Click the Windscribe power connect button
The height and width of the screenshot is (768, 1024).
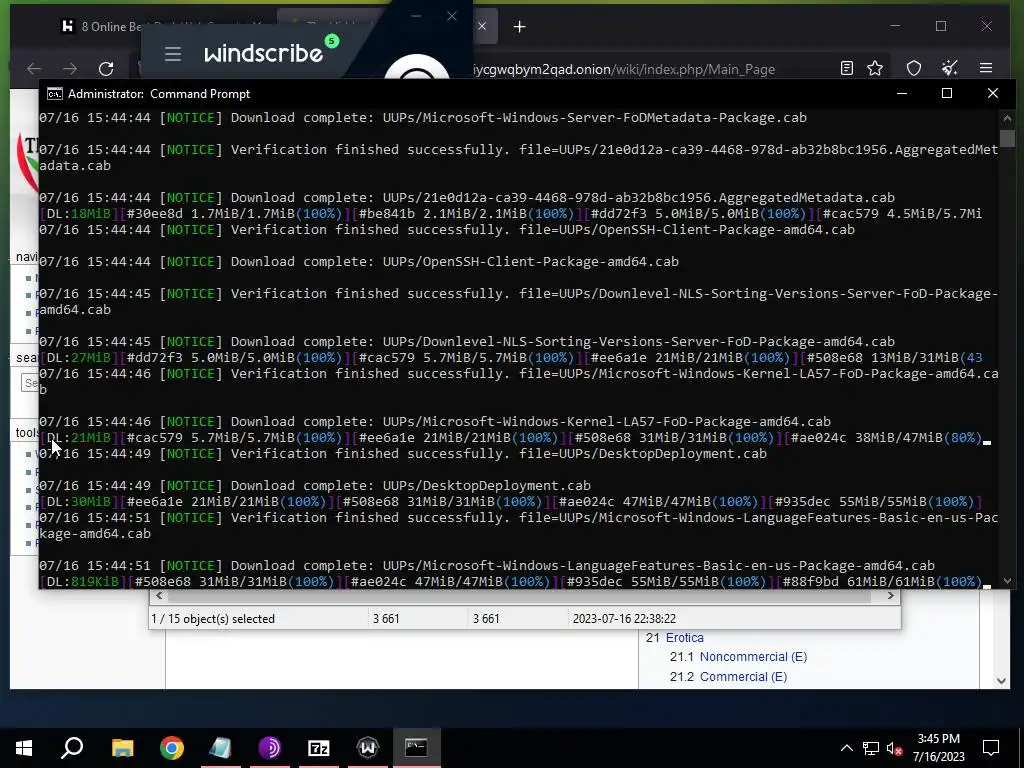(x=417, y=69)
